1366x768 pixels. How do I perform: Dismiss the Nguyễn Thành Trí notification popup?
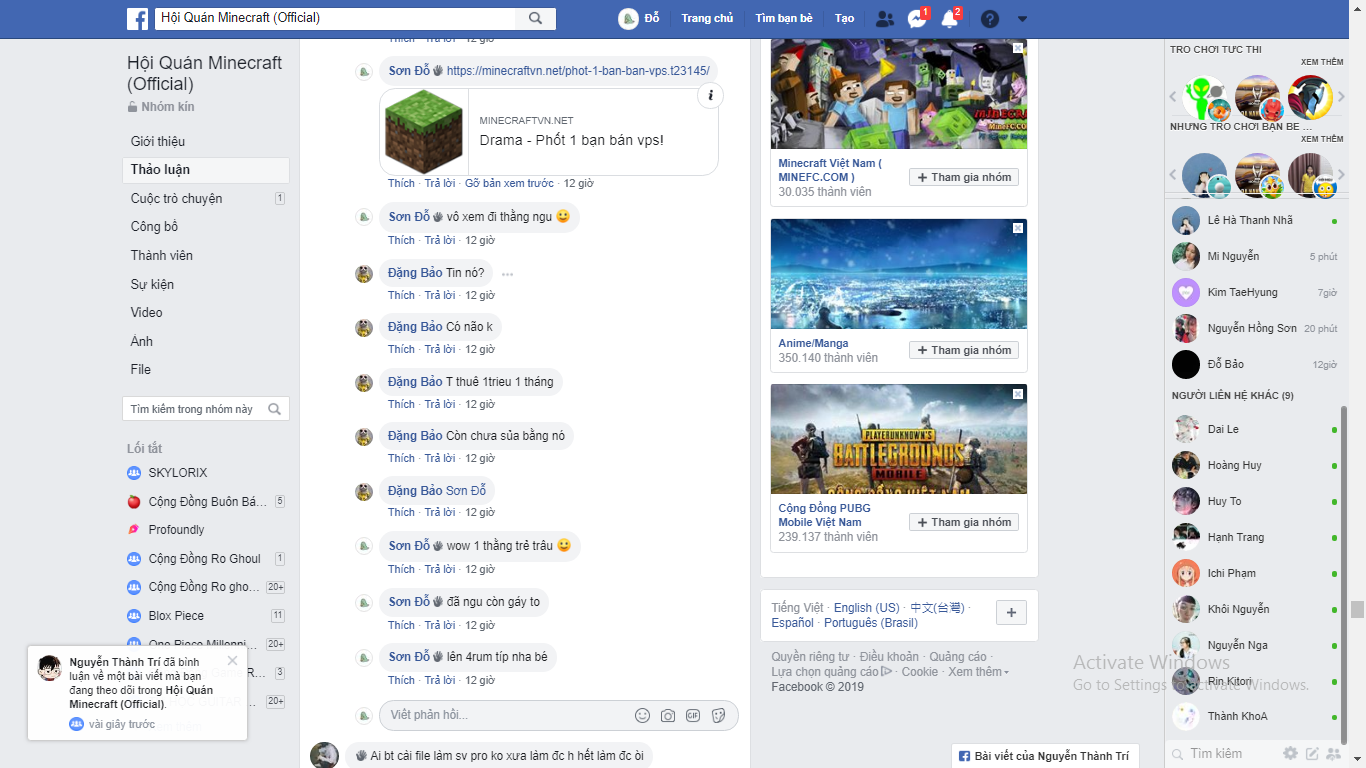coord(233,660)
